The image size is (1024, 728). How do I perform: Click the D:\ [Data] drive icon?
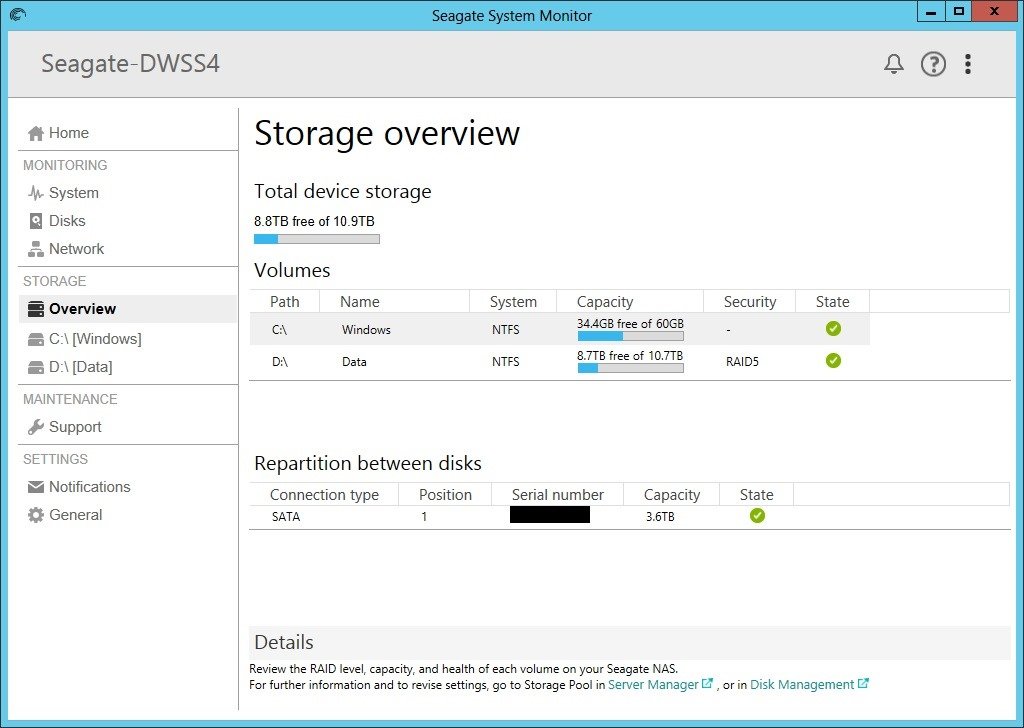coord(36,368)
